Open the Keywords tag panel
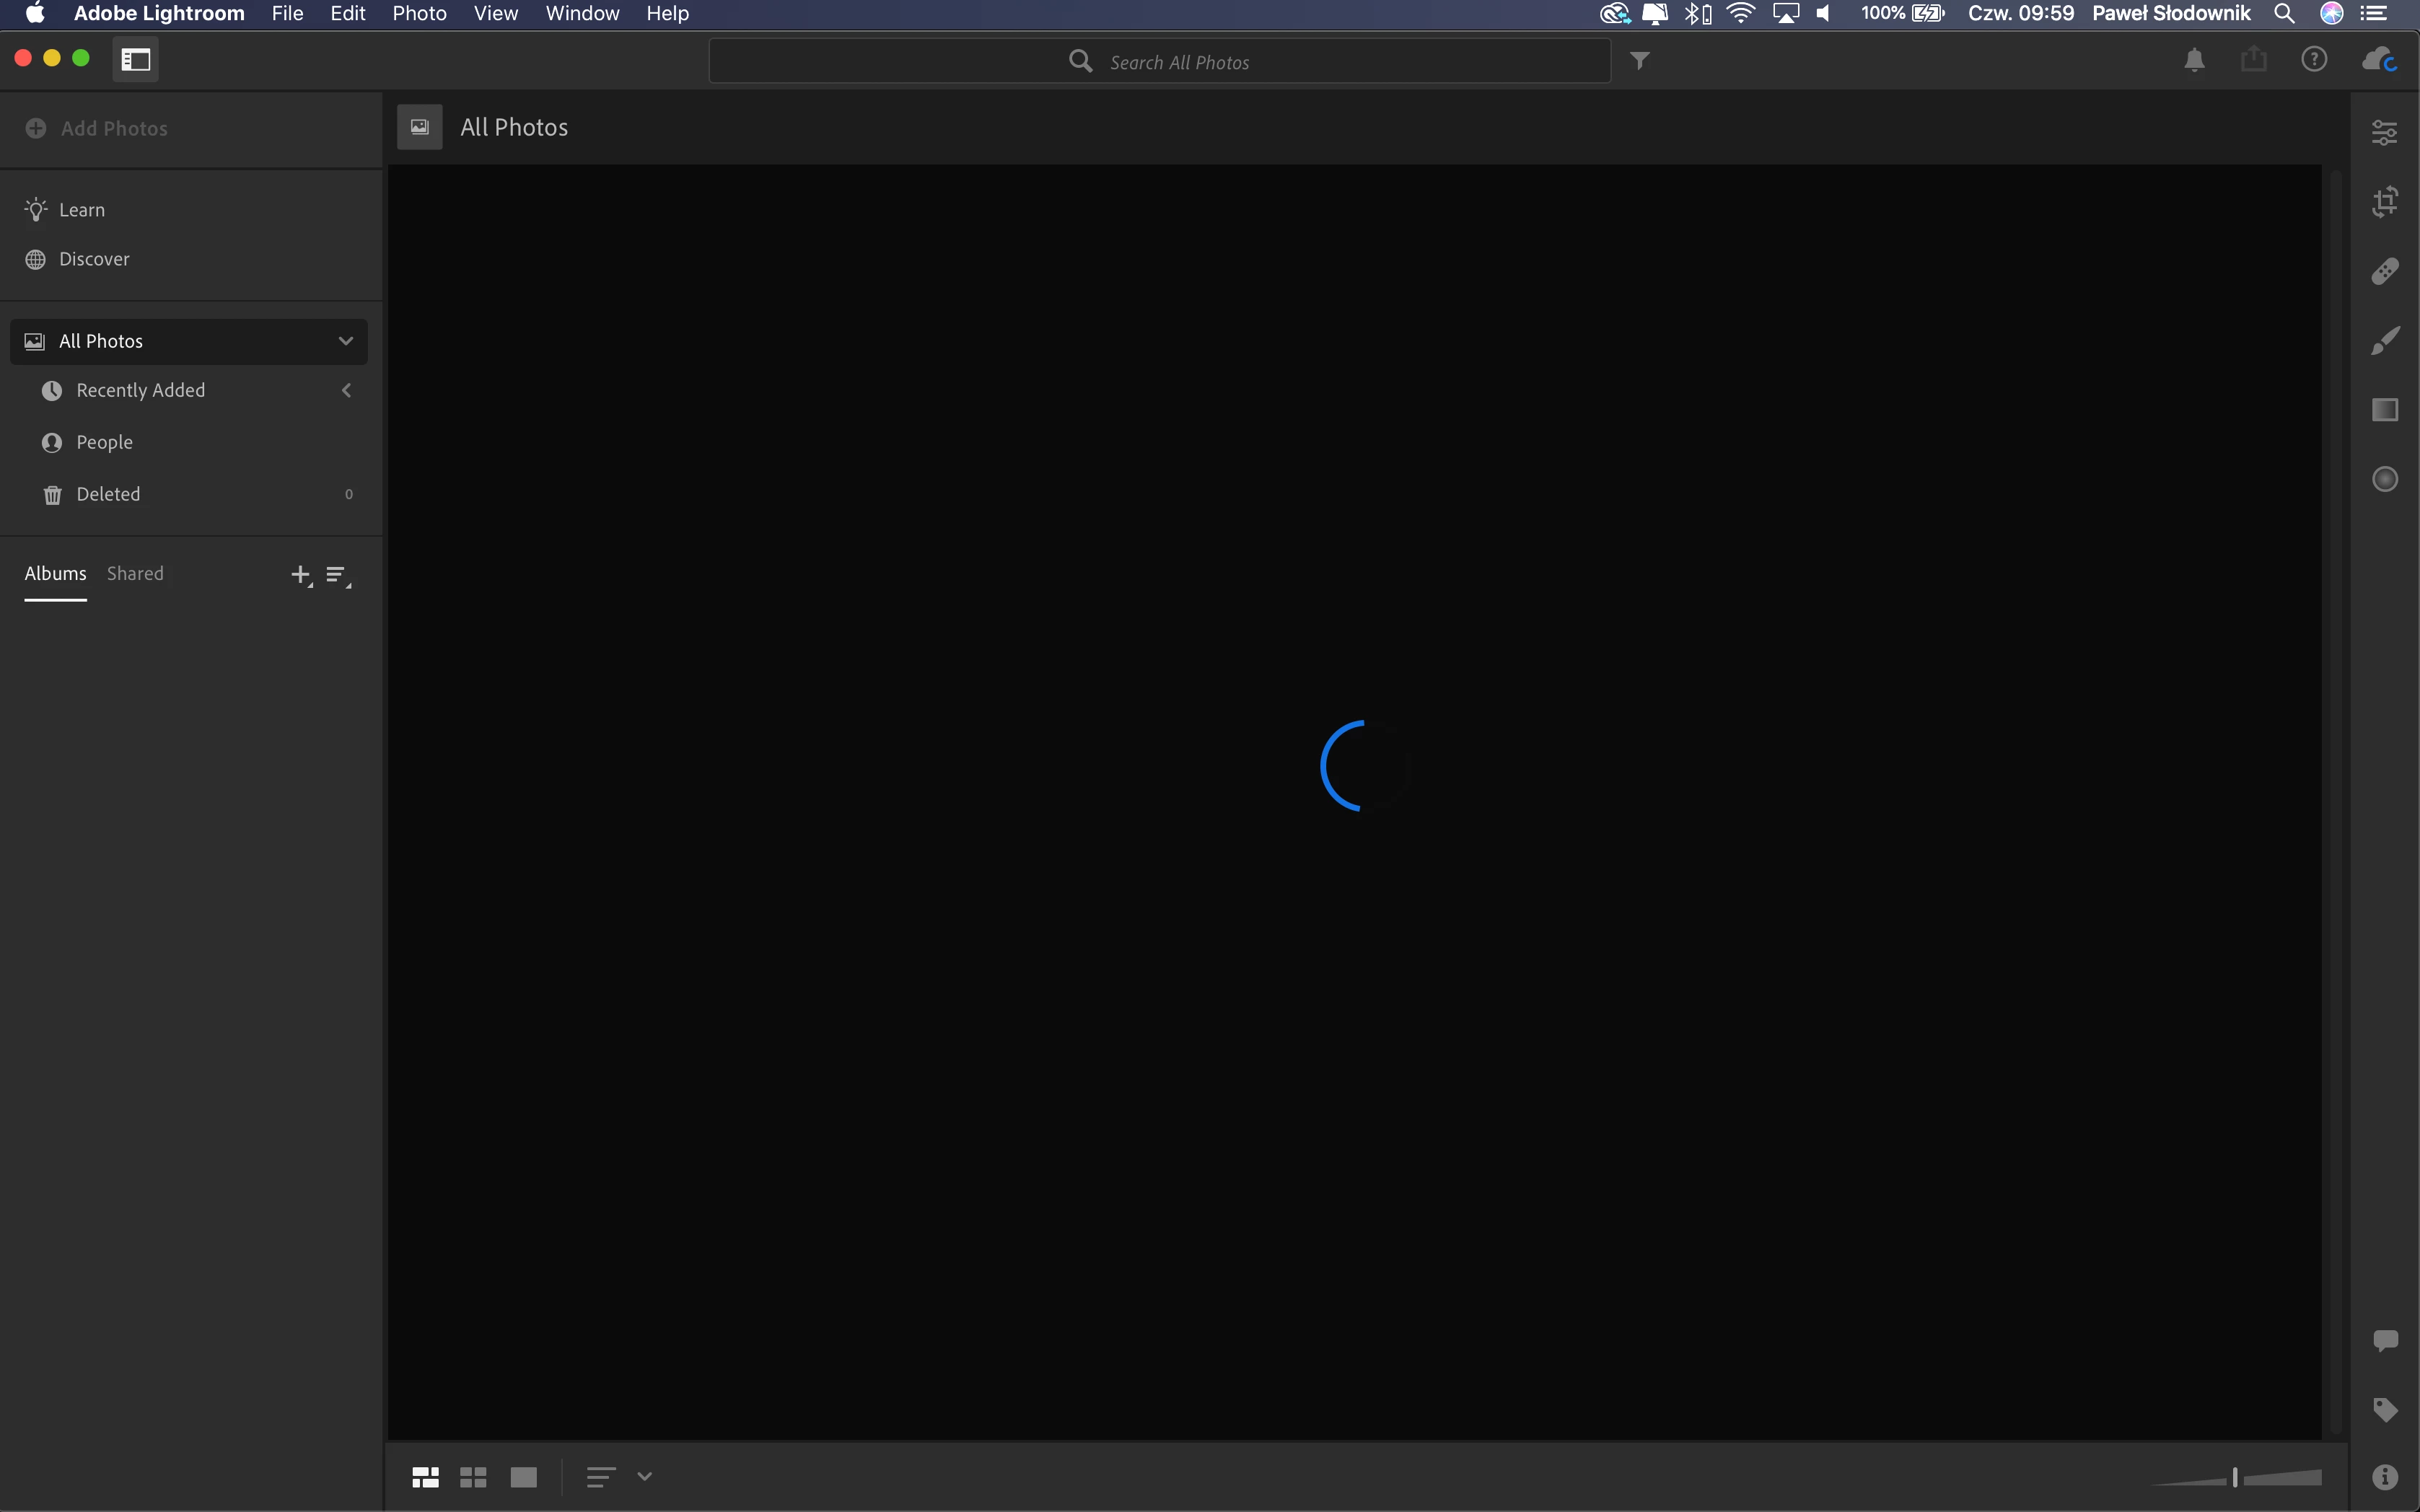This screenshot has height=1512, width=2420. (x=2385, y=1410)
